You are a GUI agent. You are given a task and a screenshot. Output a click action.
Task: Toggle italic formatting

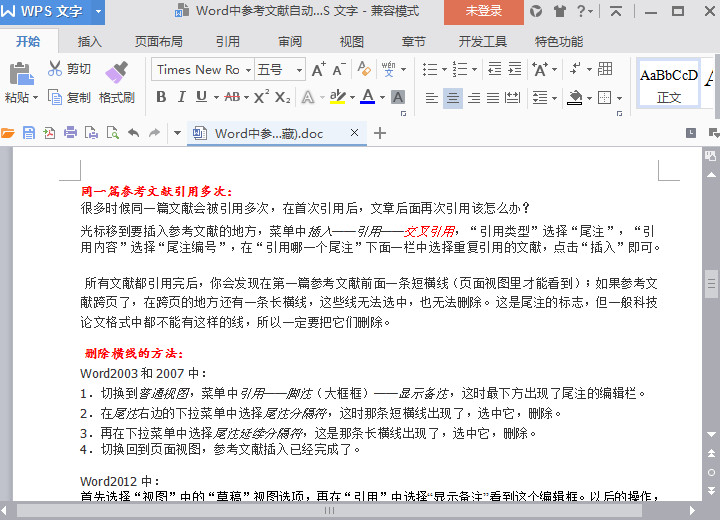182,97
